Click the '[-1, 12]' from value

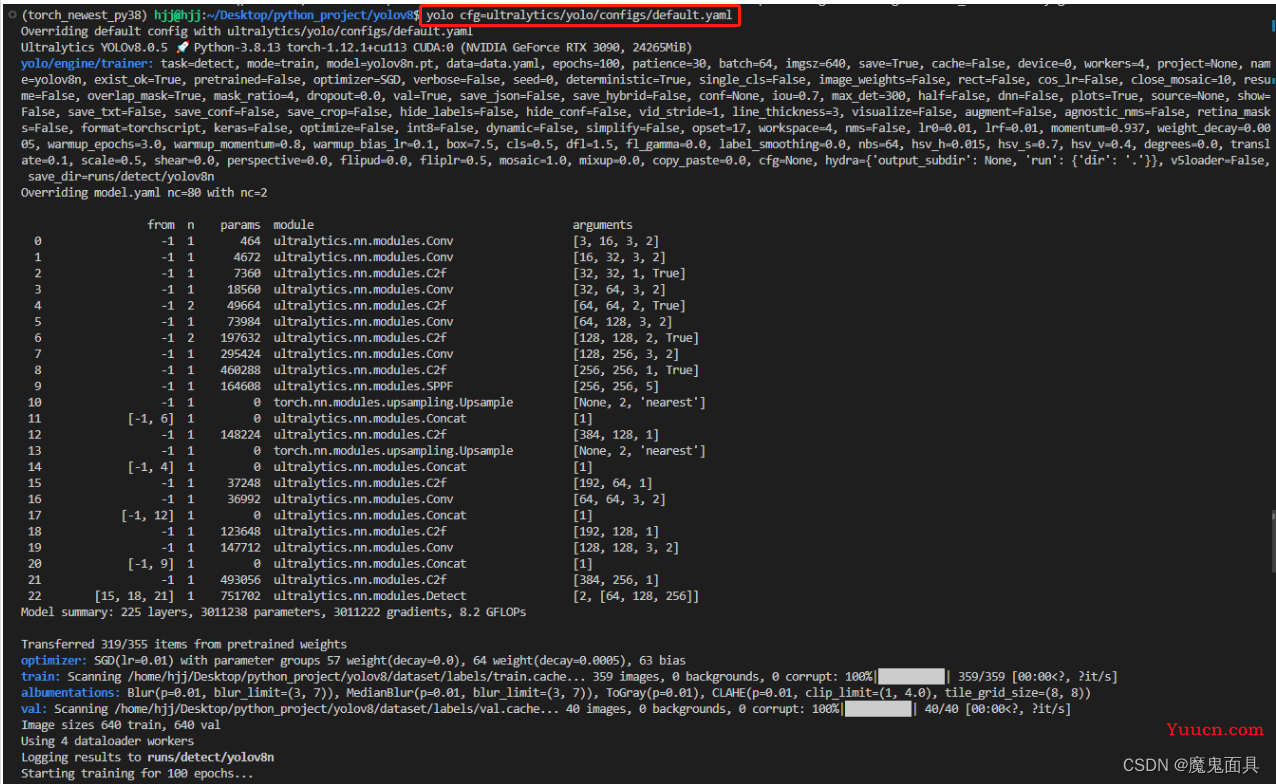click(148, 515)
